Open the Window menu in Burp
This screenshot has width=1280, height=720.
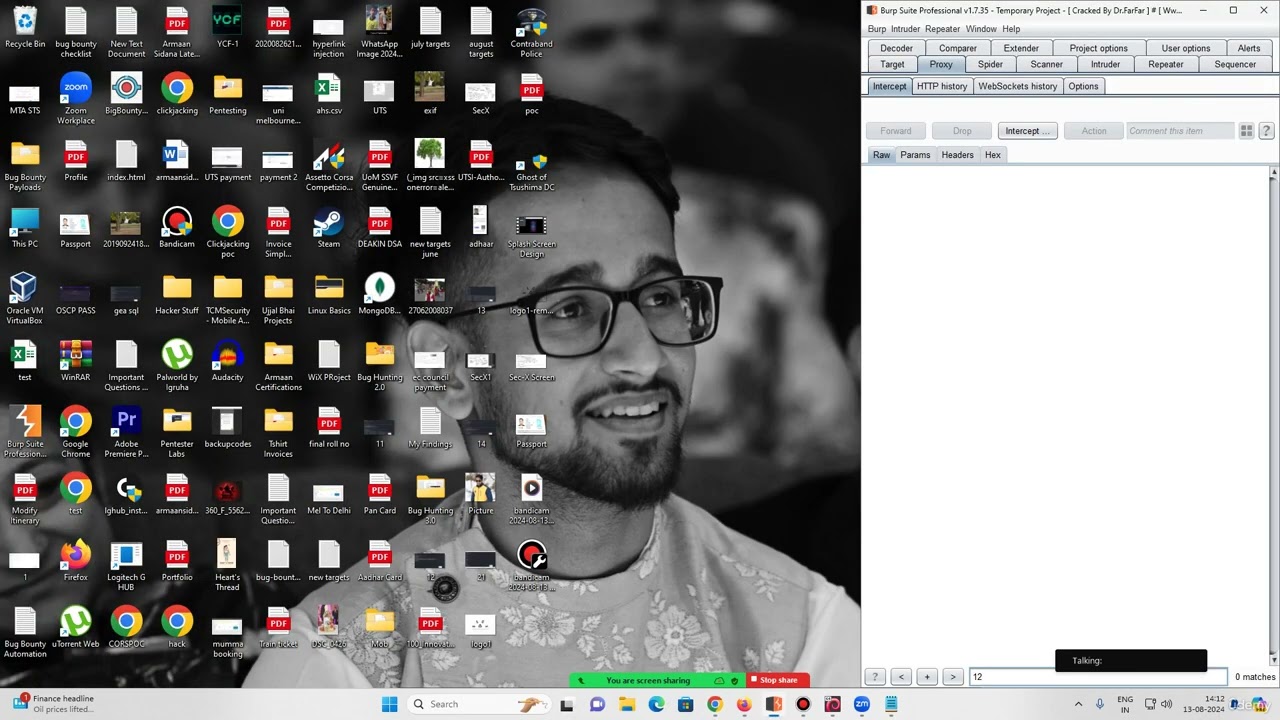(981, 29)
